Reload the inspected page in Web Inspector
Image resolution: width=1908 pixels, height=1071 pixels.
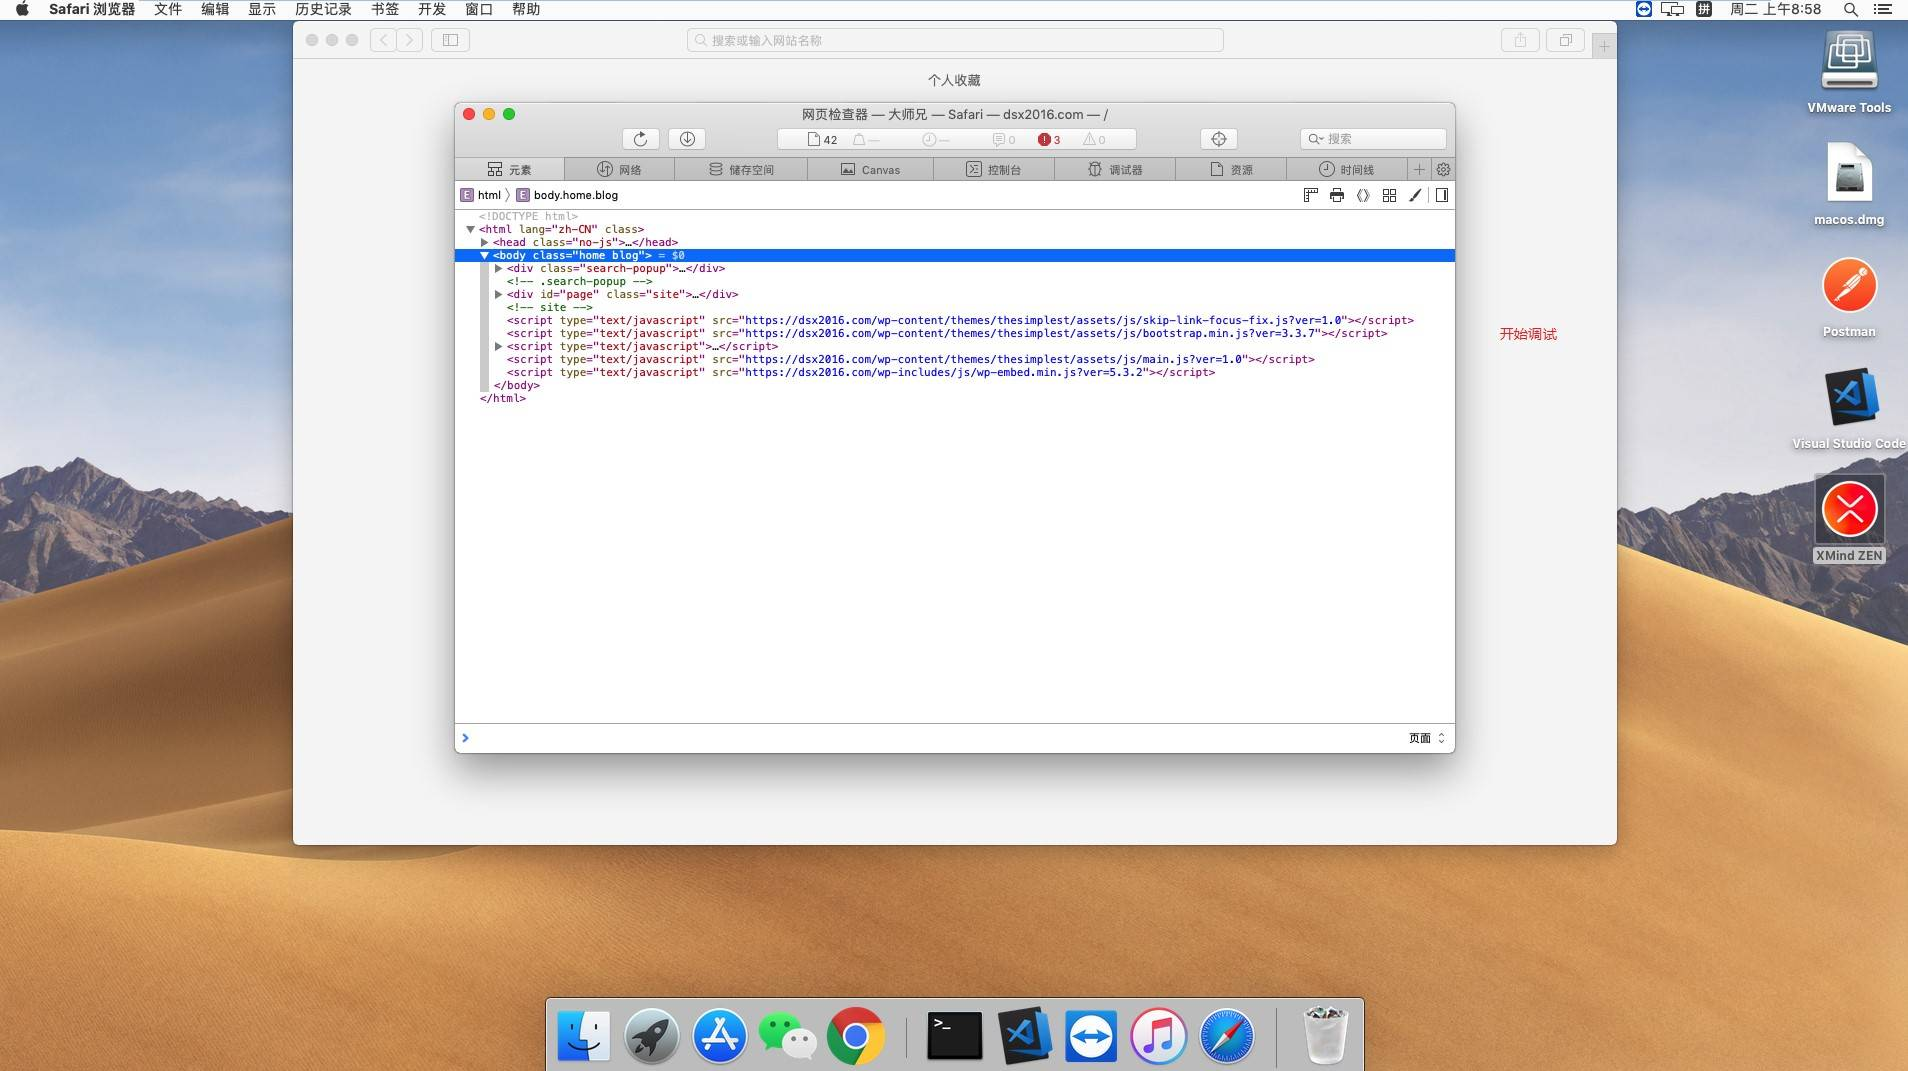click(x=640, y=139)
